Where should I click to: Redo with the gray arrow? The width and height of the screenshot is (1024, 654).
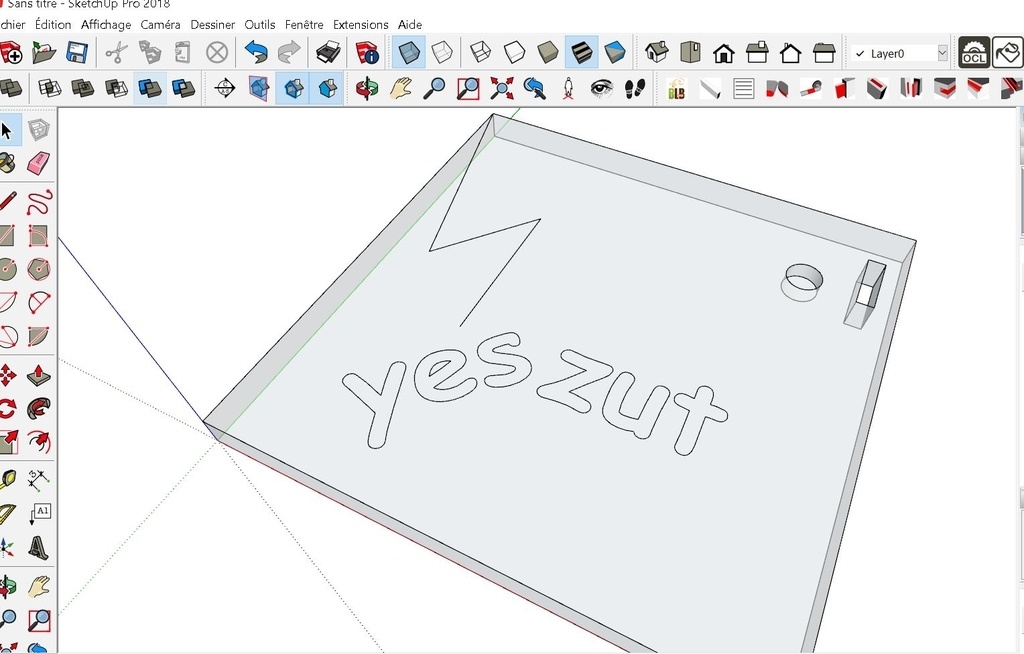pos(289,52)
